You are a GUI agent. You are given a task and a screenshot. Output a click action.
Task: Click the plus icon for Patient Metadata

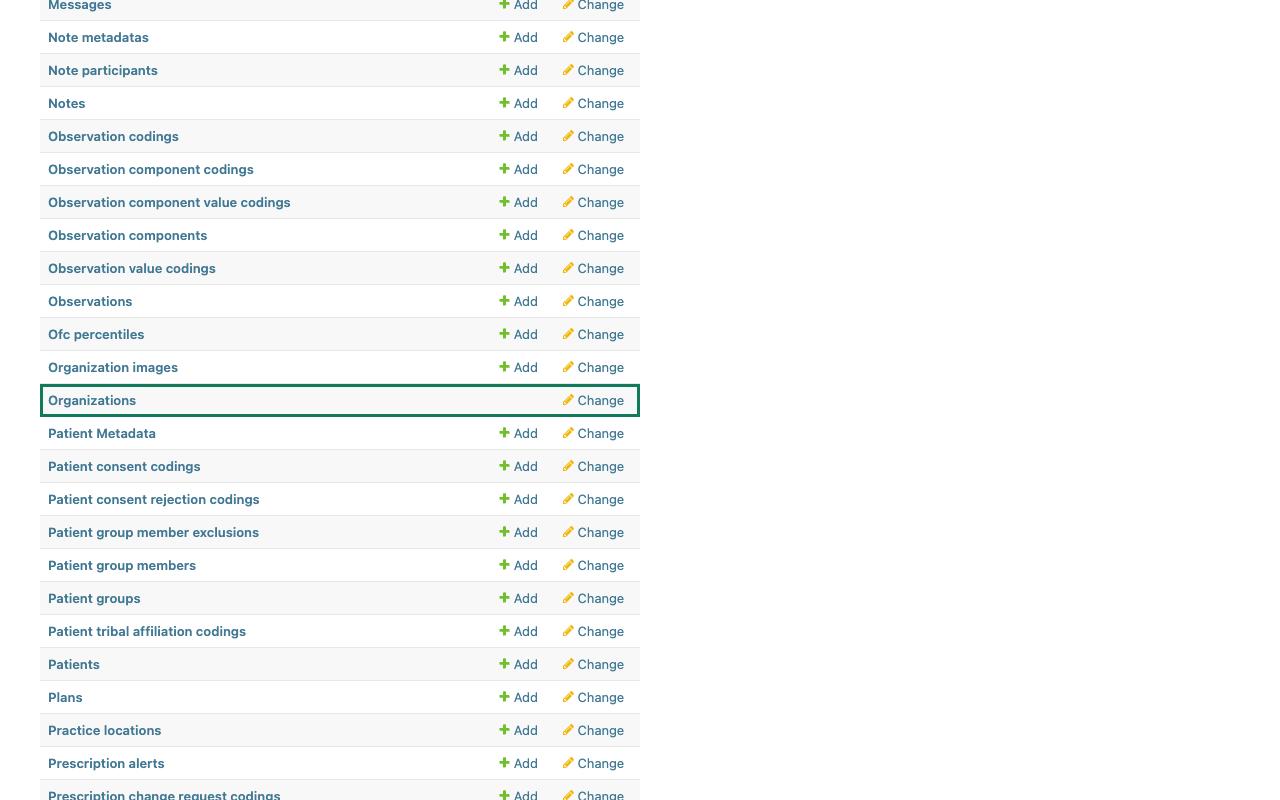505,433
